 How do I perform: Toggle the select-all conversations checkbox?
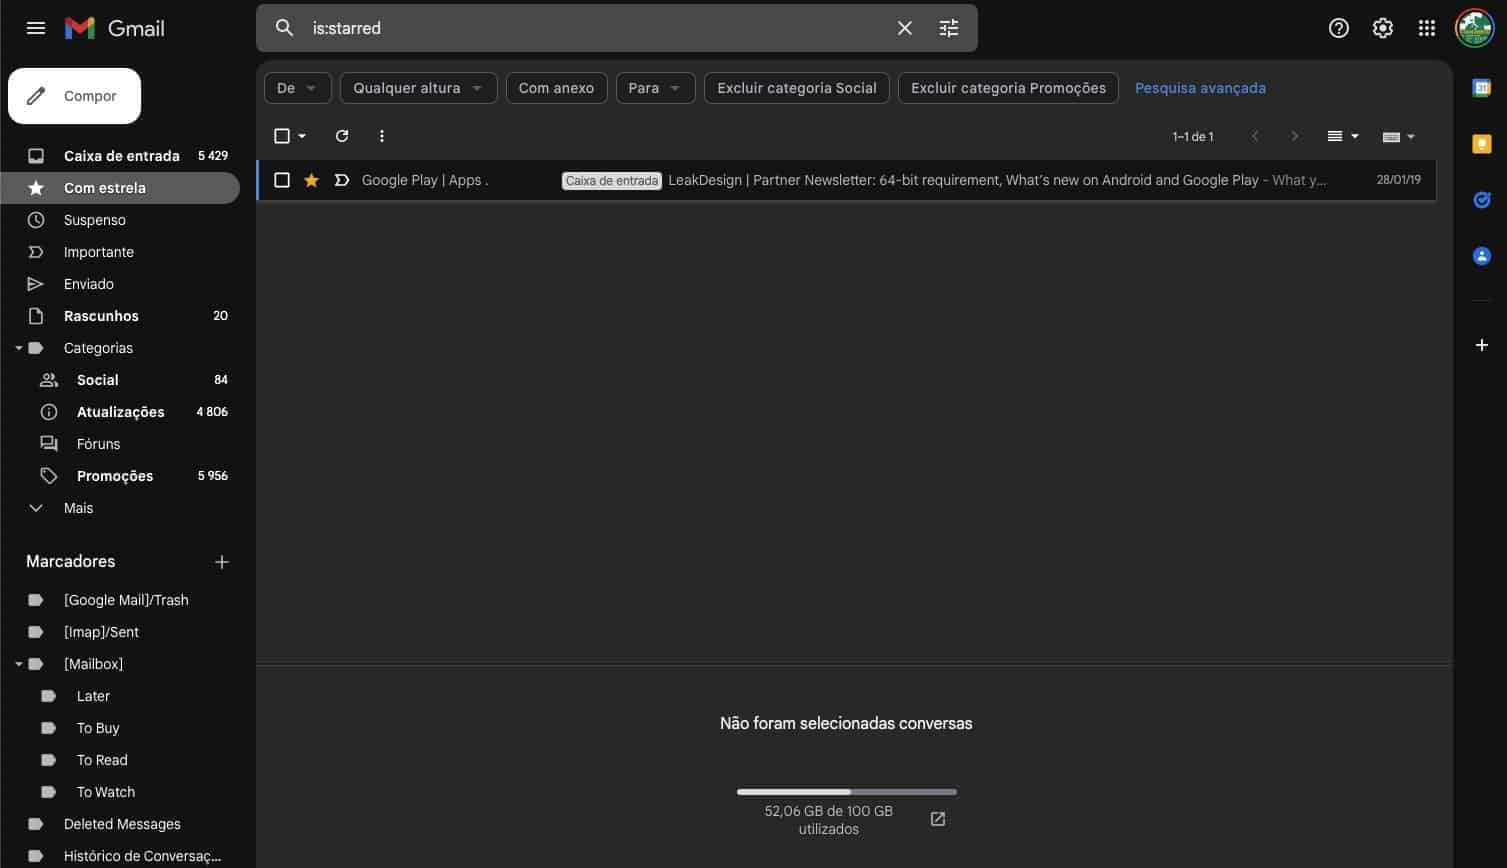point(282,135)
